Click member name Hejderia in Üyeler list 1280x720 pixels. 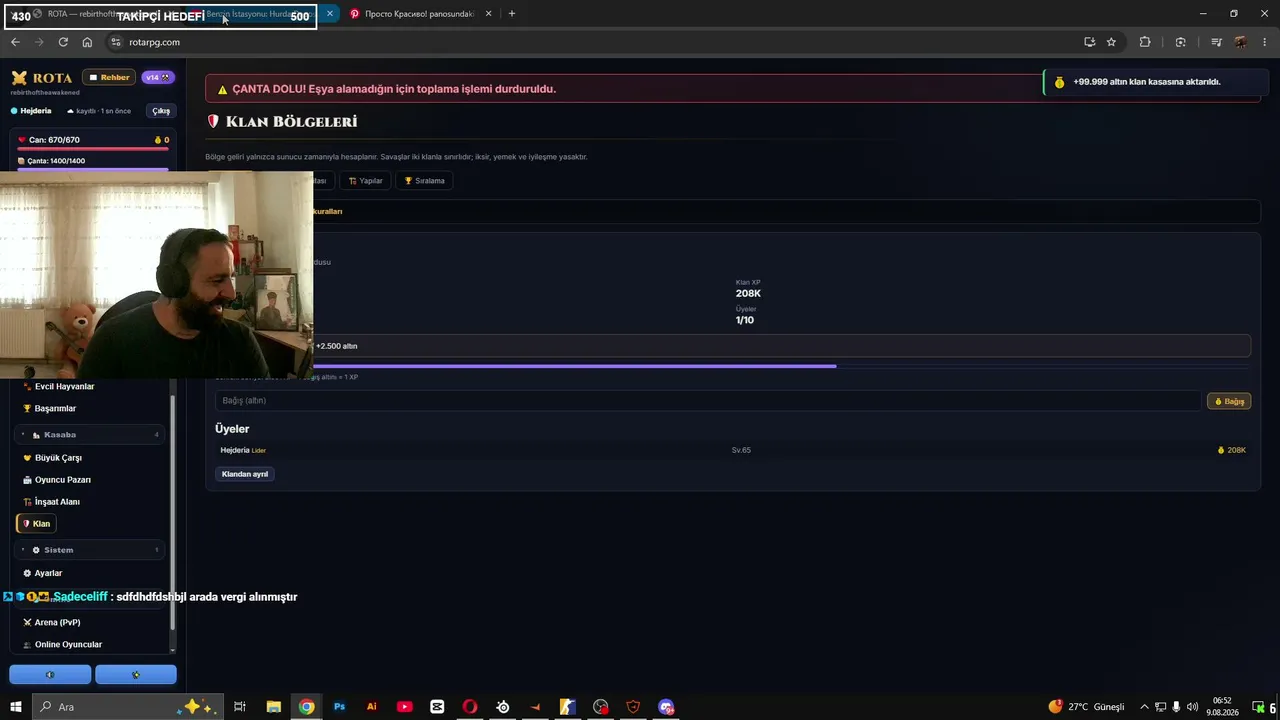235,450
